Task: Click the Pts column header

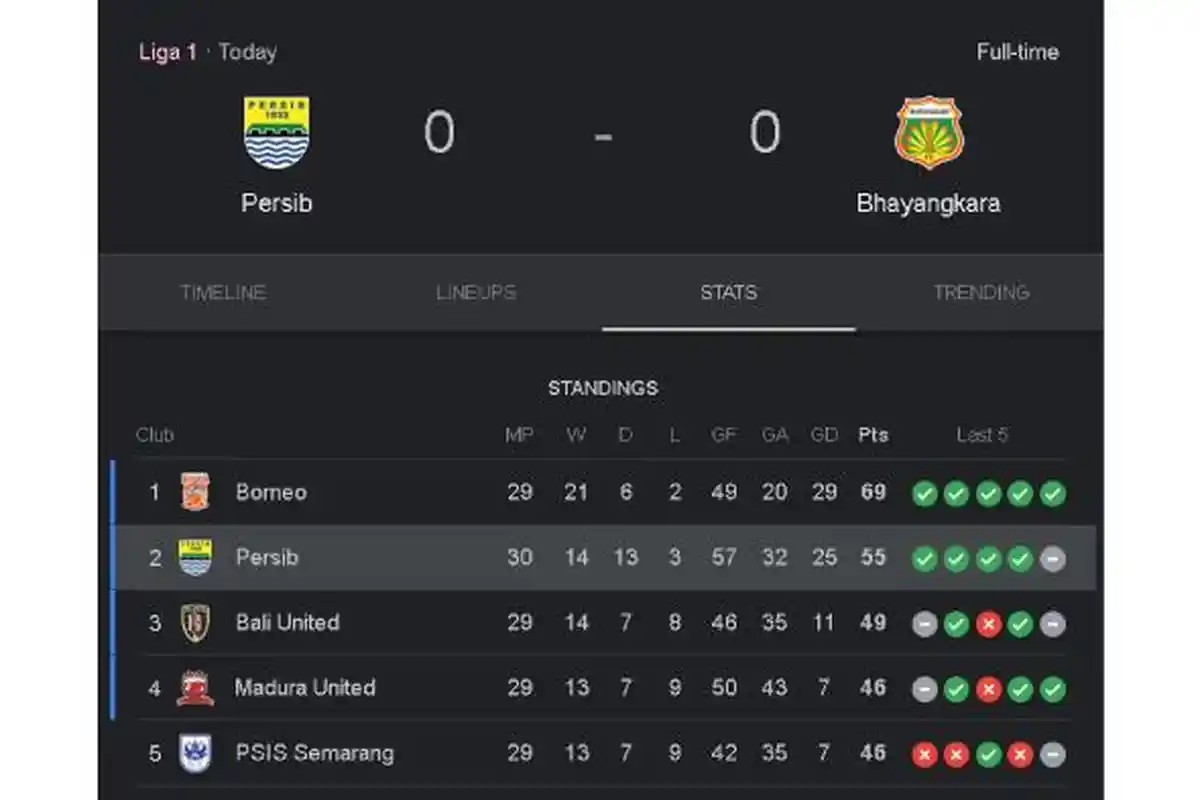Action: click(x=872, y=435)
